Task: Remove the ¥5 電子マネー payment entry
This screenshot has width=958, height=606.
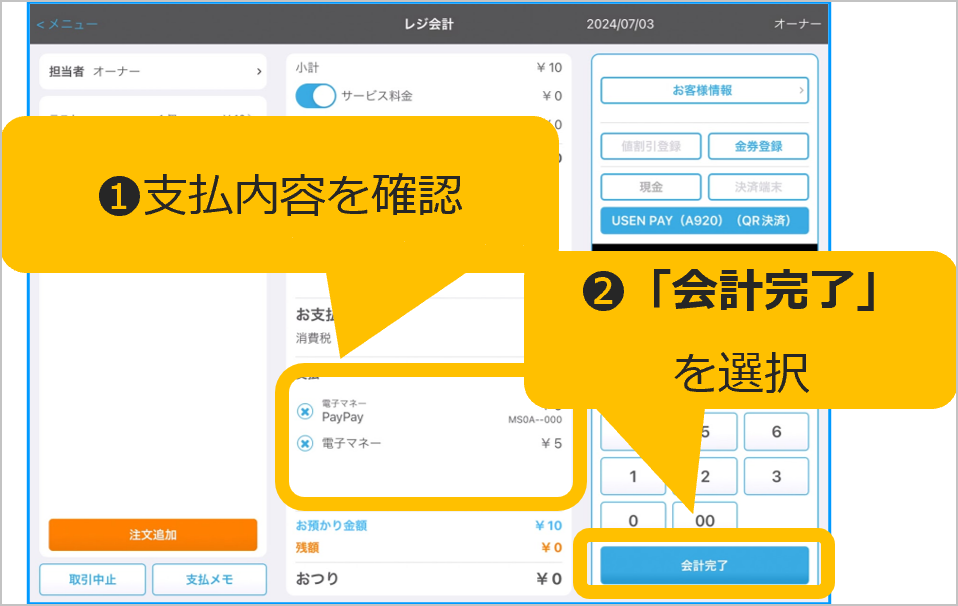Action: [306, 443]
